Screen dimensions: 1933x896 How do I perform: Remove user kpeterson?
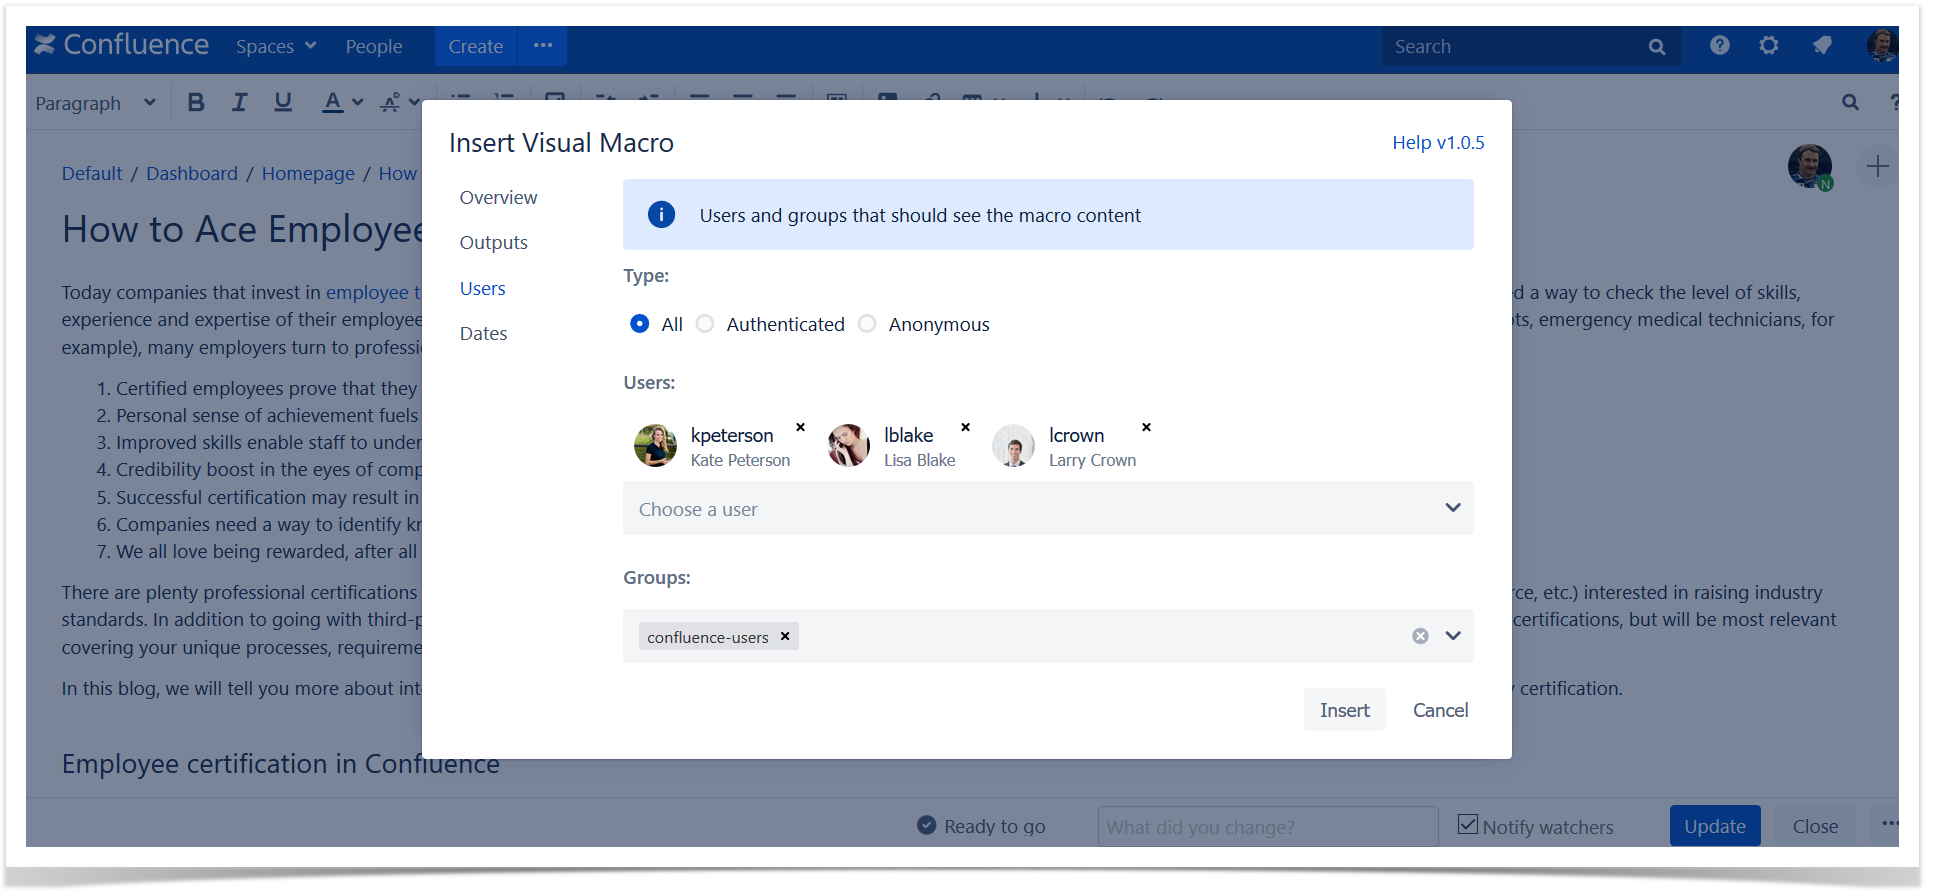pos(800,427)
